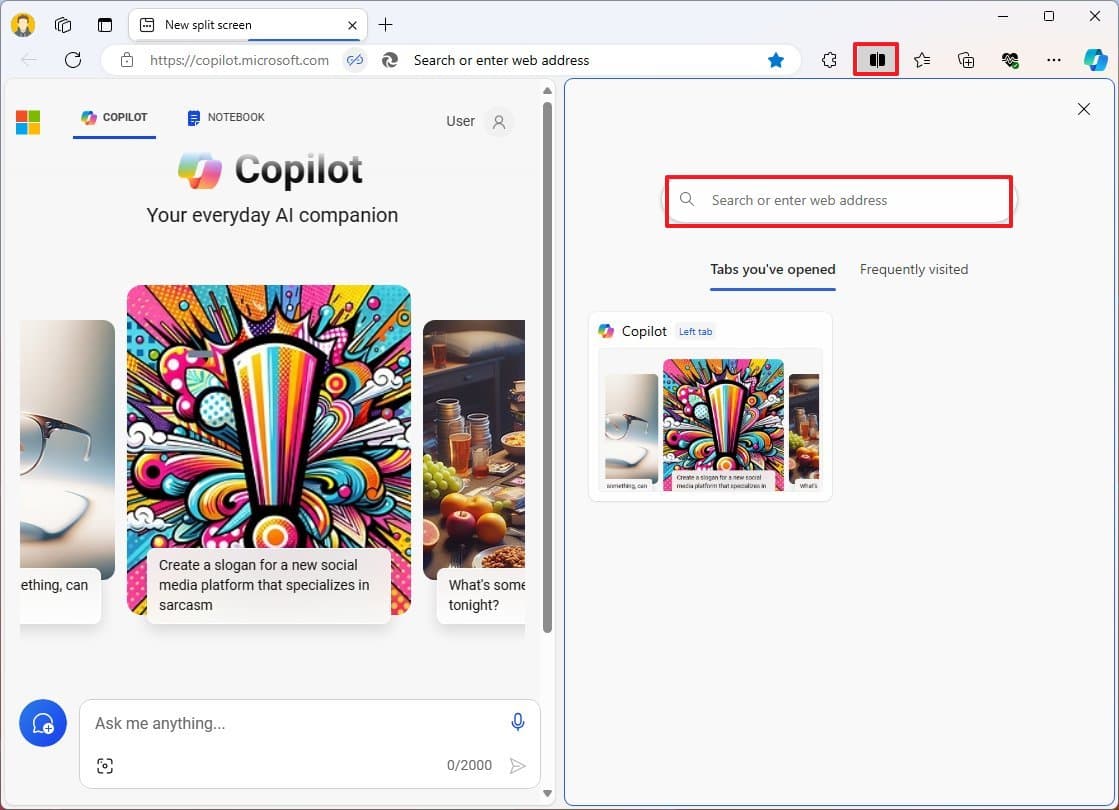The height and width of the screenshot is (810, 1119).
Task: Click the microphone icon in the chat box
Action: coord(518,721)
